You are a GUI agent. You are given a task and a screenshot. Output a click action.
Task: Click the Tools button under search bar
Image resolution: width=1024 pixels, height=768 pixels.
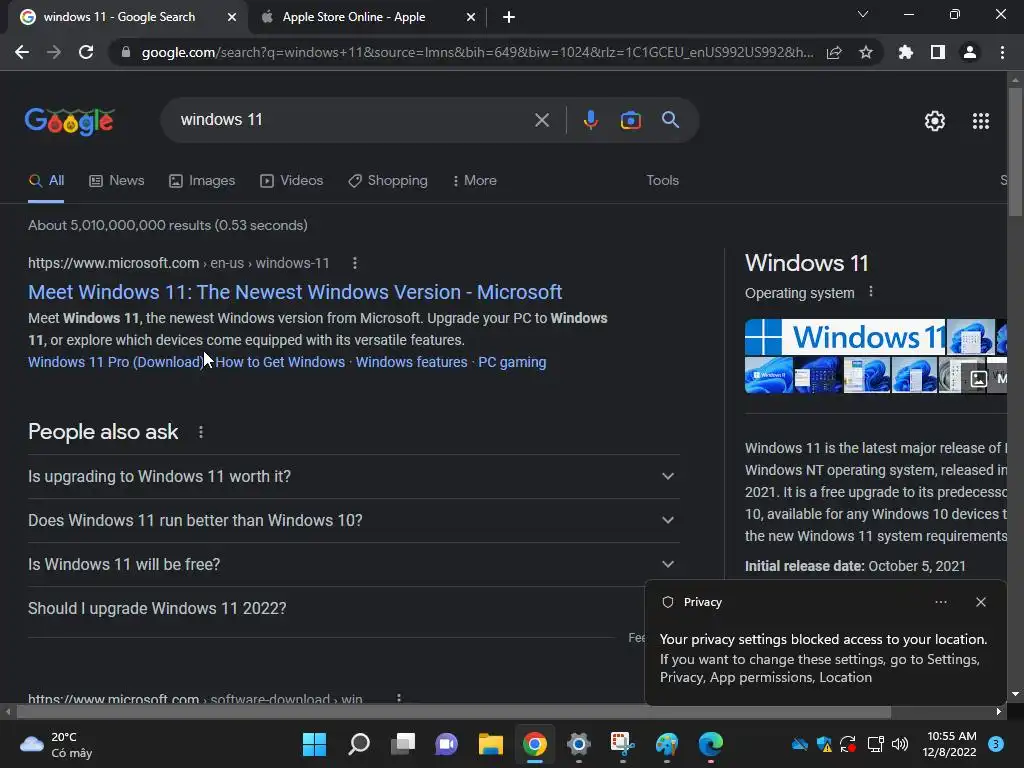662,180
